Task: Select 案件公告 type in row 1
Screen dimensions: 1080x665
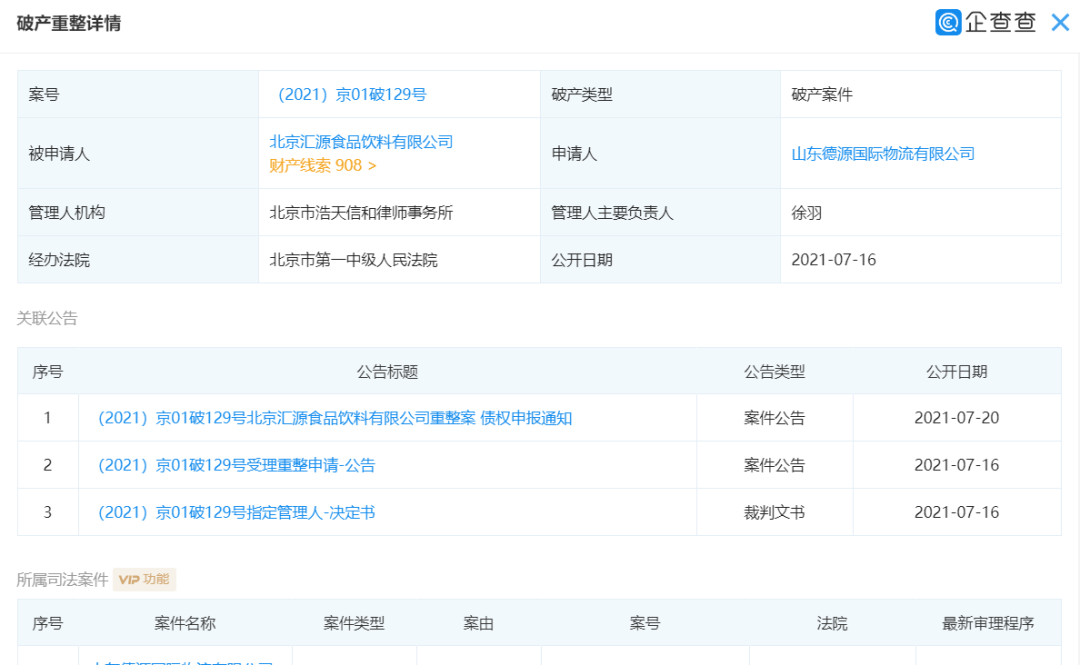Action: click(x=774, y=418)
